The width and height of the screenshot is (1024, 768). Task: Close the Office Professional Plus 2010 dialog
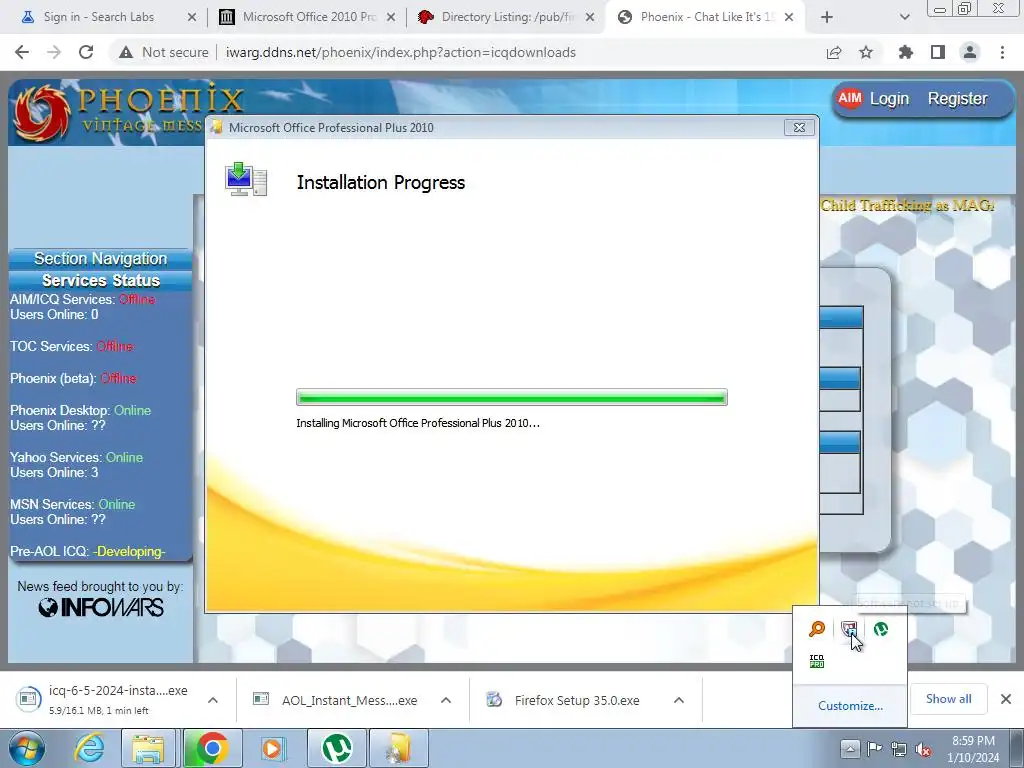[799, 127]
